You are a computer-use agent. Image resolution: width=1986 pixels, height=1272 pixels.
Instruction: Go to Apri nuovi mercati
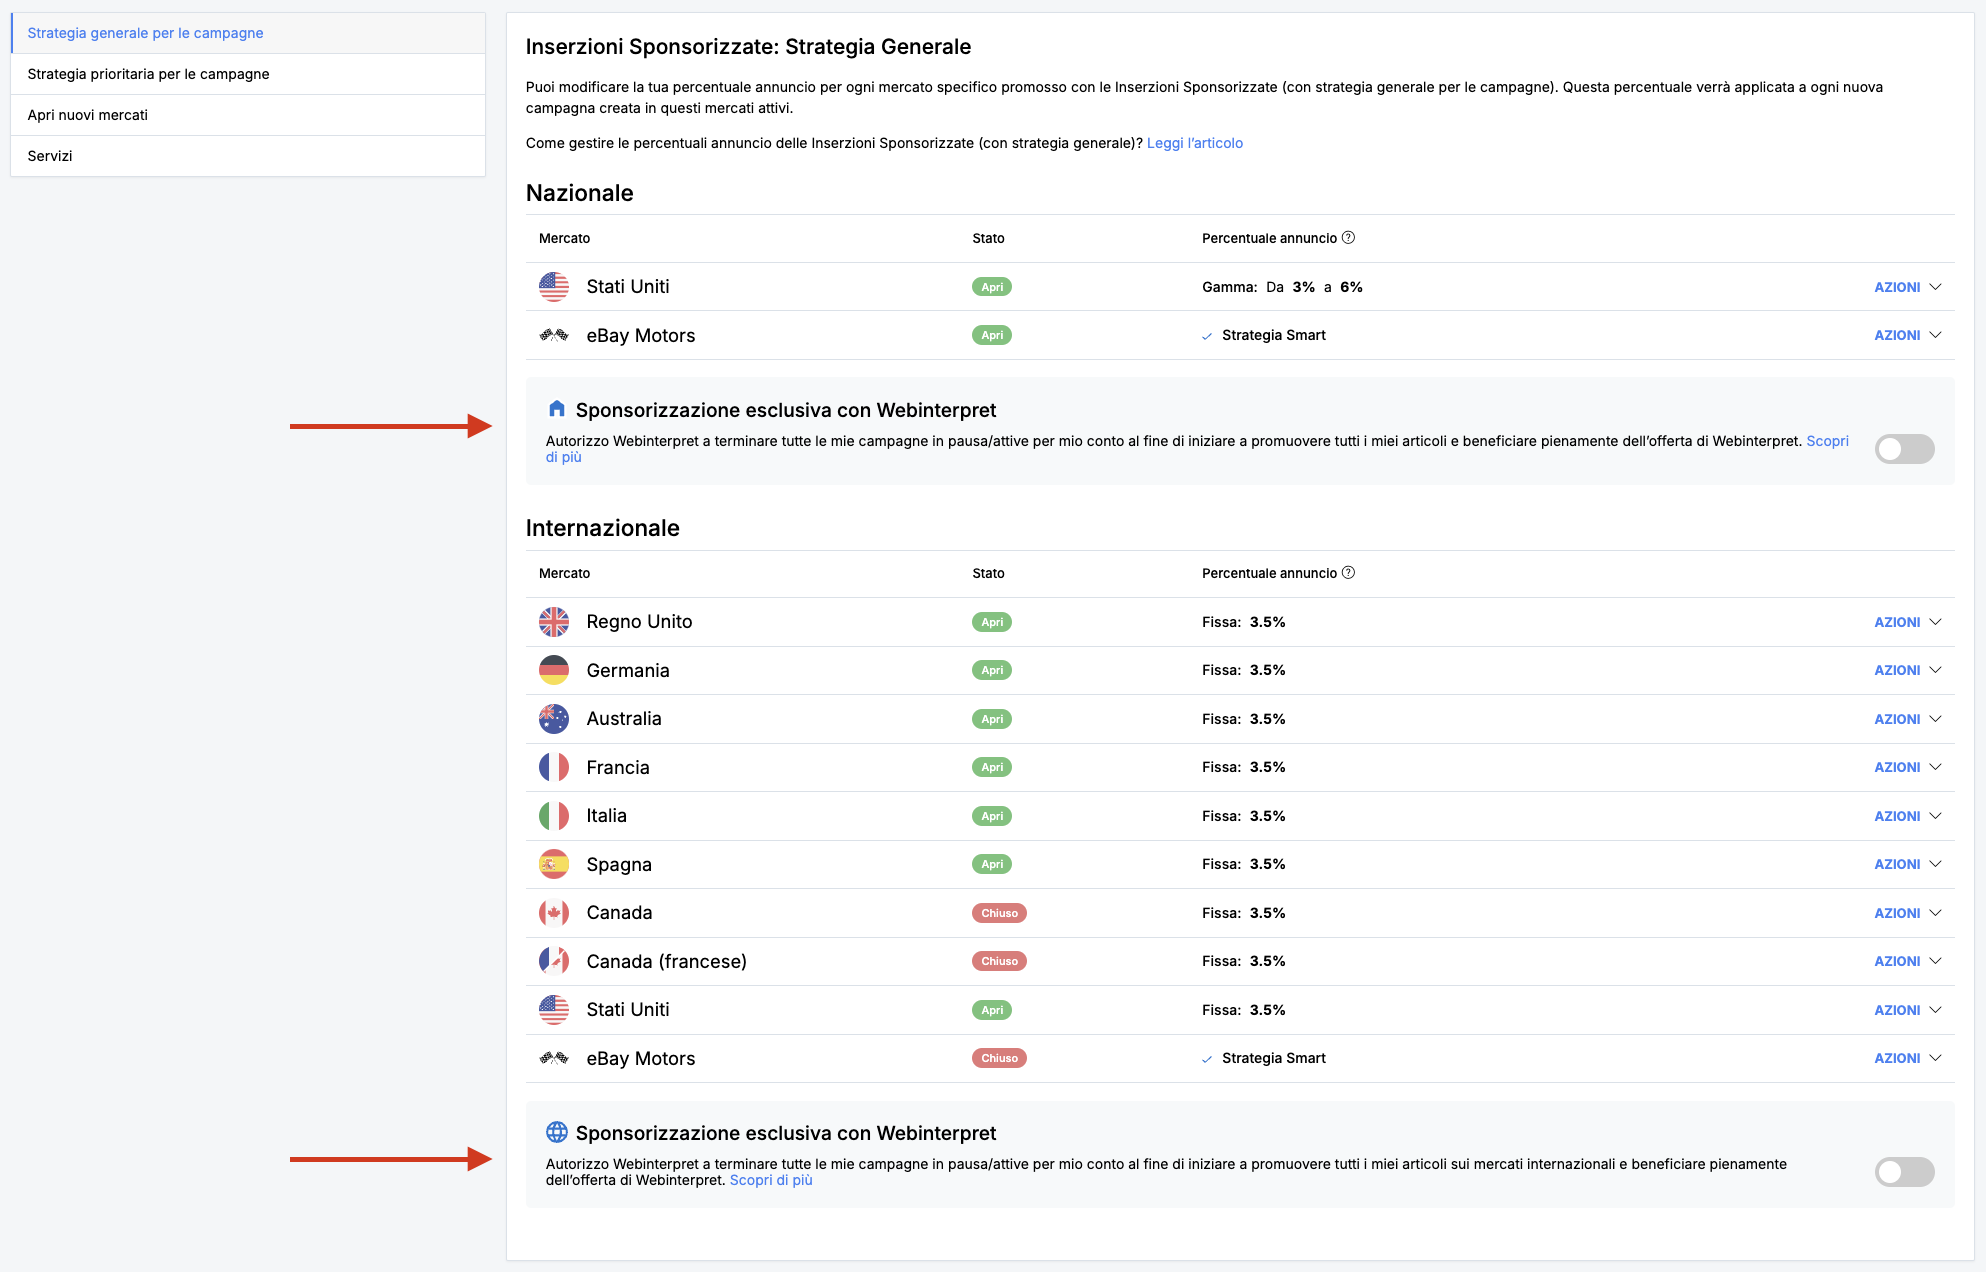pyautogui.click(x=248, y=115)
